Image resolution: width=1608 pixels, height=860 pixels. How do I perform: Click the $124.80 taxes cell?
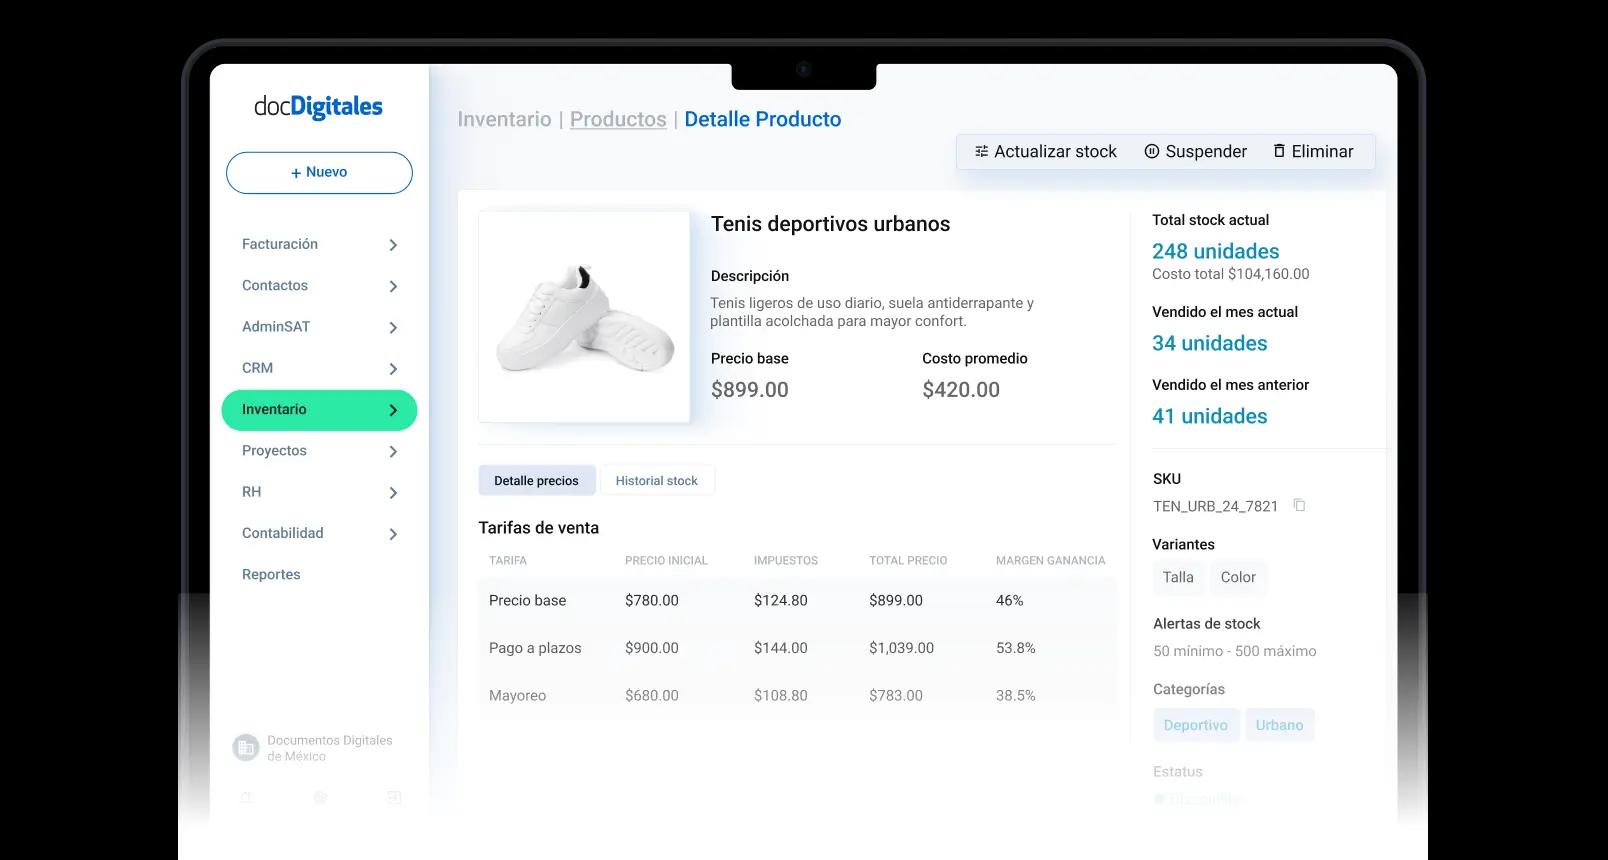(781, 600)
